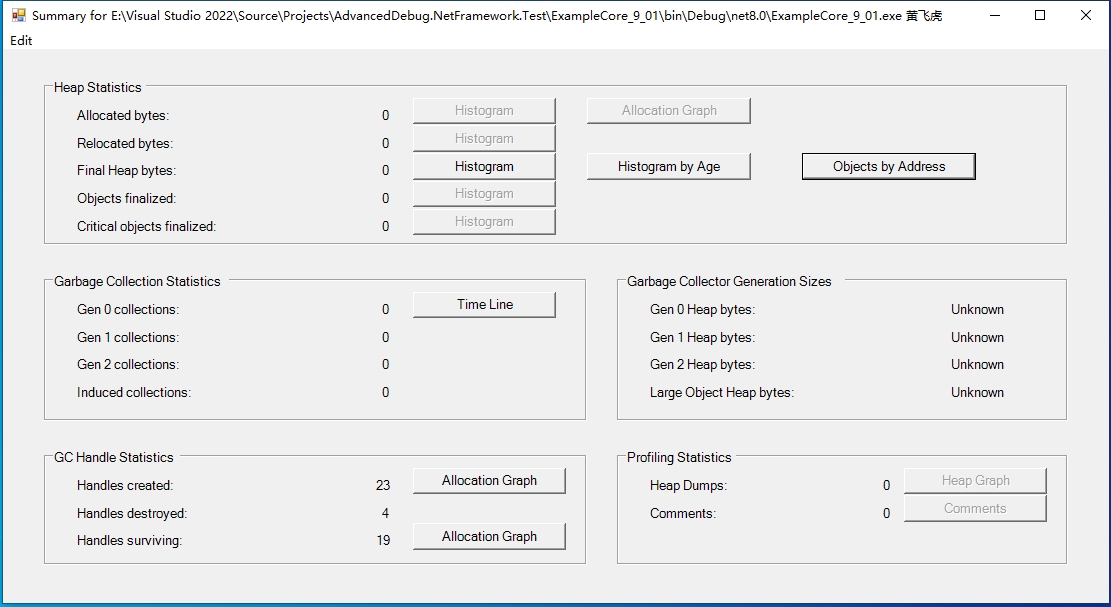The width and height of the screenshot is (1111, 607).
Task: Show Histogram for Final Heap bytes
Action: pos(484,167)
